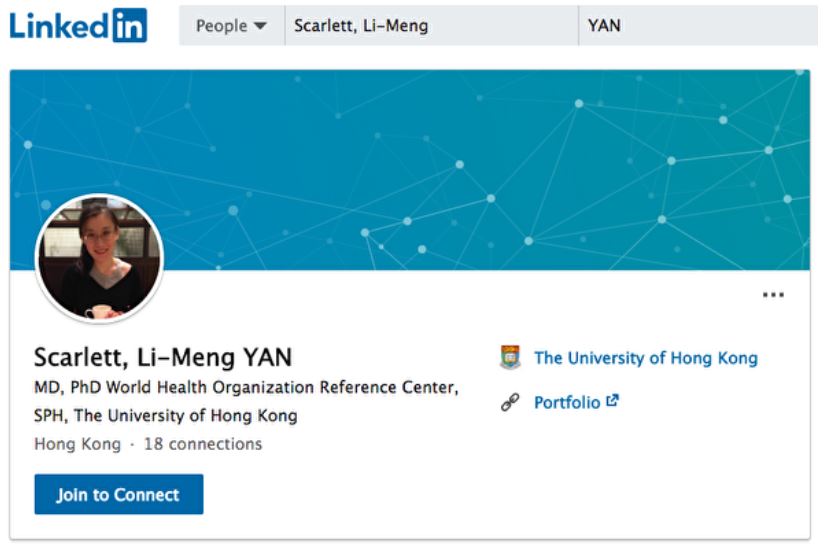Click the MD, PhD World Health Organization headline
Screen dimensions: 826x548
246,387
